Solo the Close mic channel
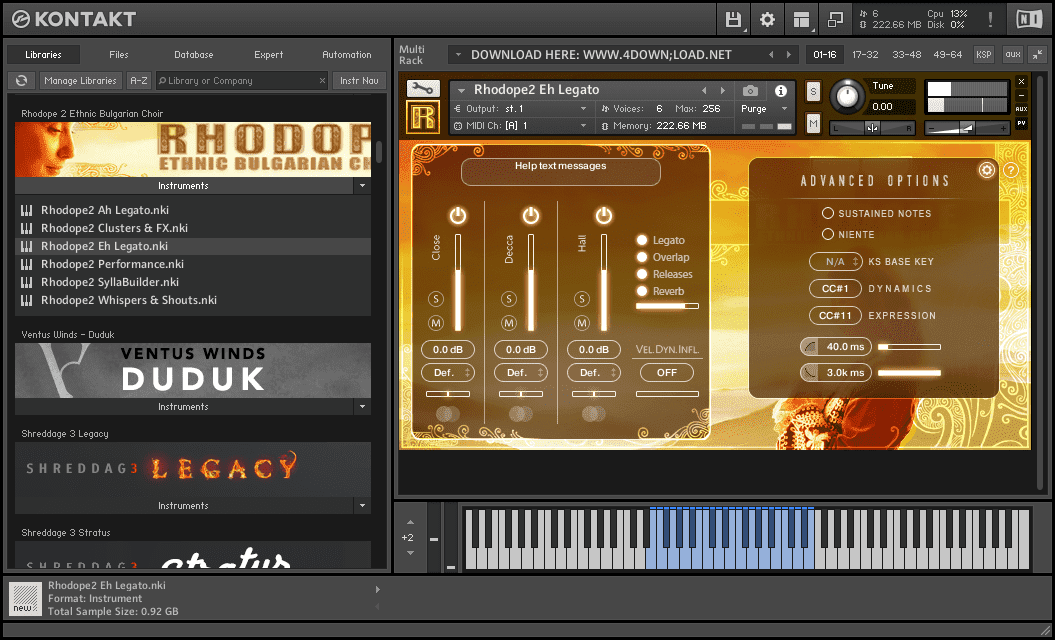This screenshot has height=640, width=1055. point(436,299)
